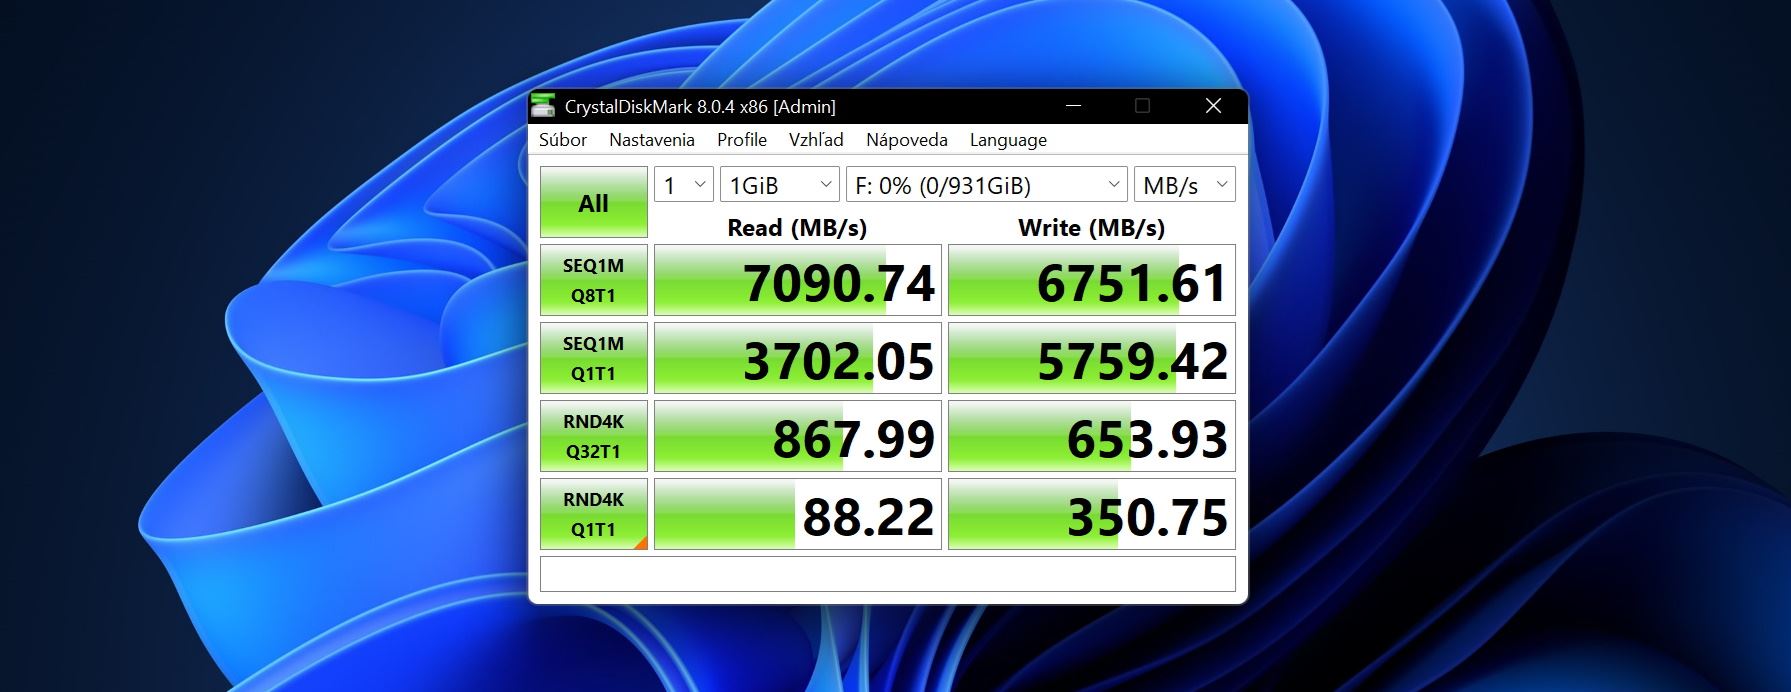Click the Write (MB/s) column header
The height and width of the screenshot is (692, 1791).
tap(1092, 228)
